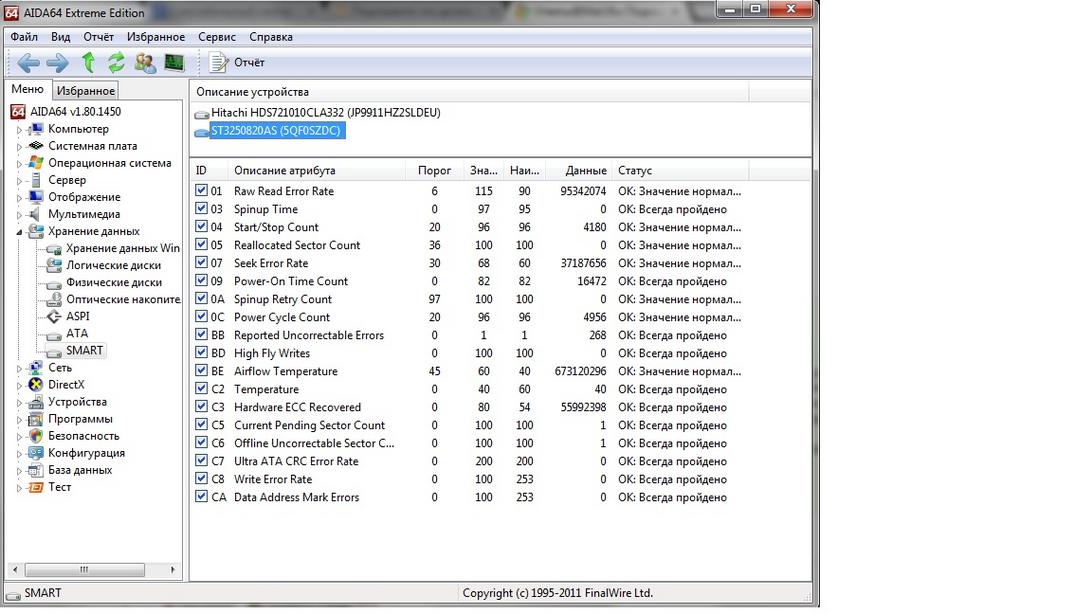
Task: Select the Хранение данных icon
Action: point(36,231)
